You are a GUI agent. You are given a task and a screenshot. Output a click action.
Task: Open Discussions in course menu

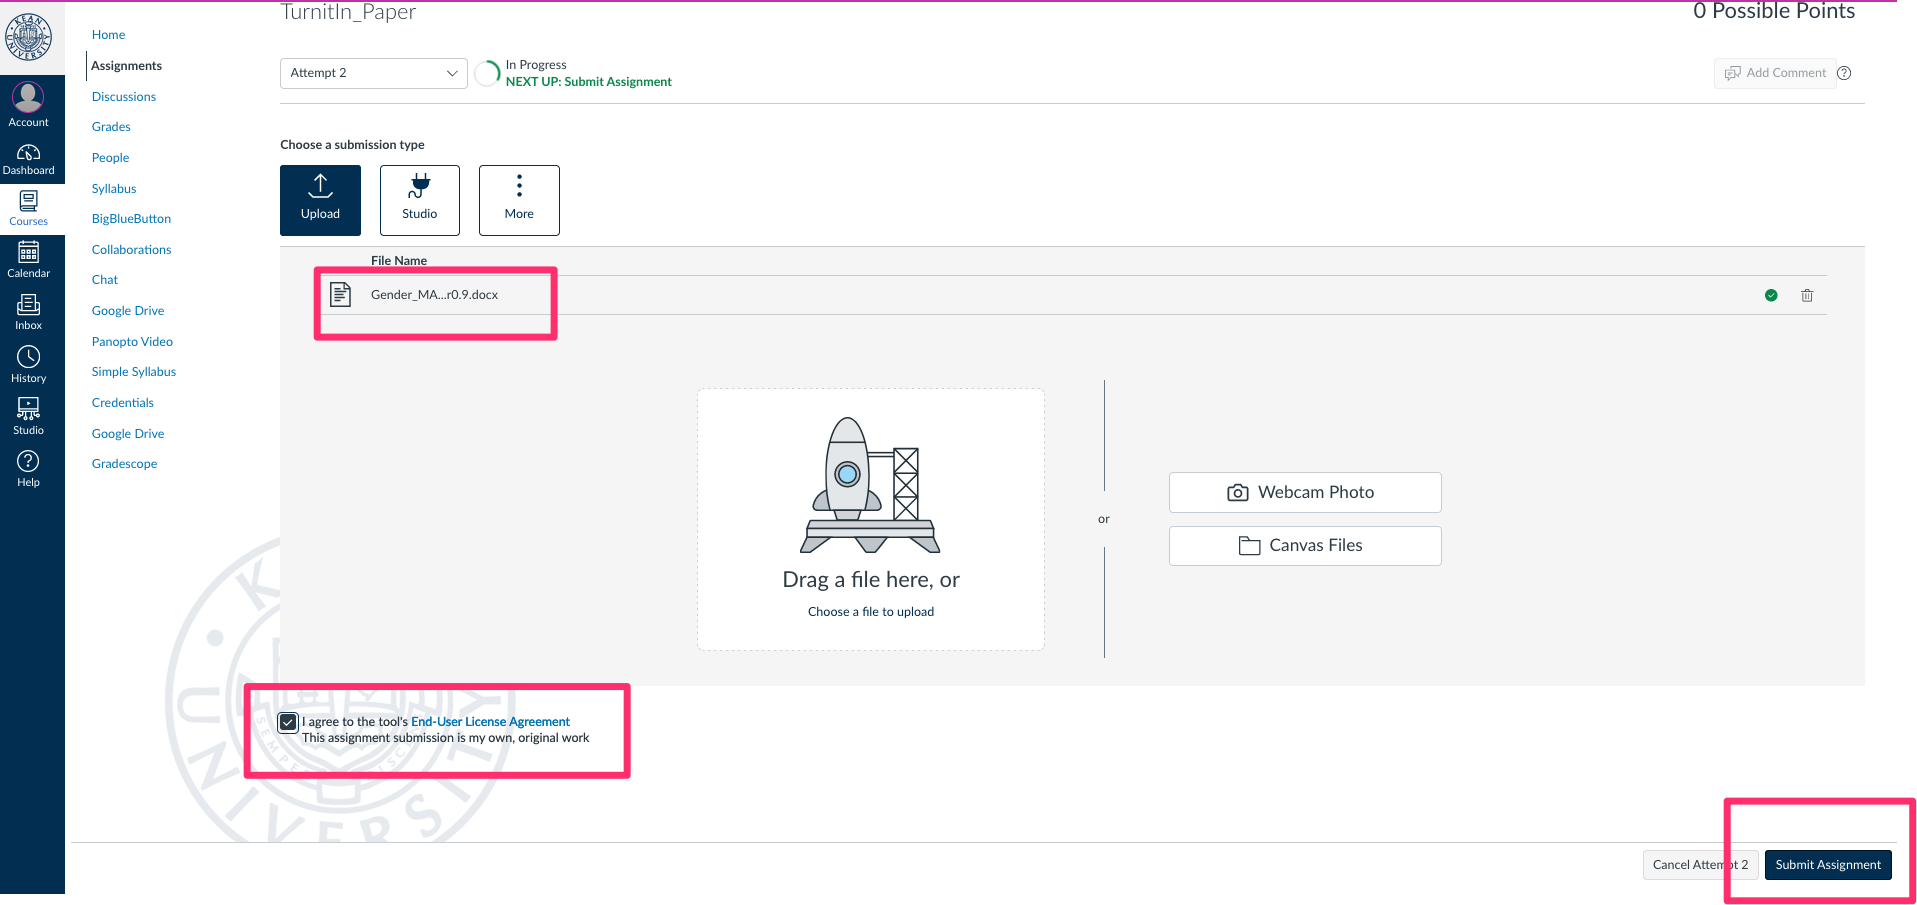(124, 97)
